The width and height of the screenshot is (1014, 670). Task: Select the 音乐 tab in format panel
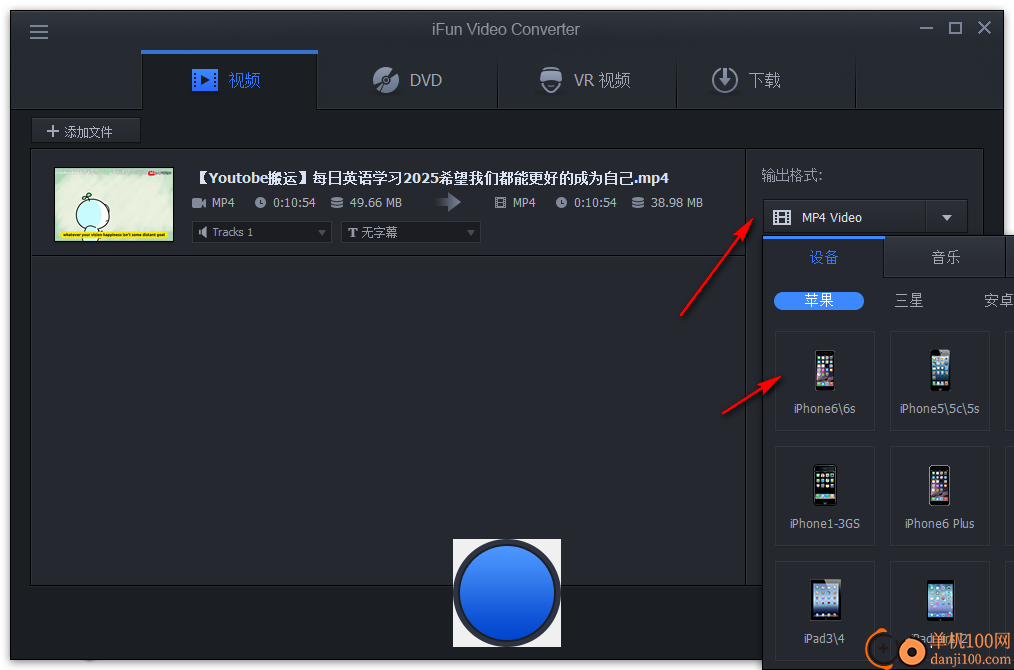tap(945, 257)
